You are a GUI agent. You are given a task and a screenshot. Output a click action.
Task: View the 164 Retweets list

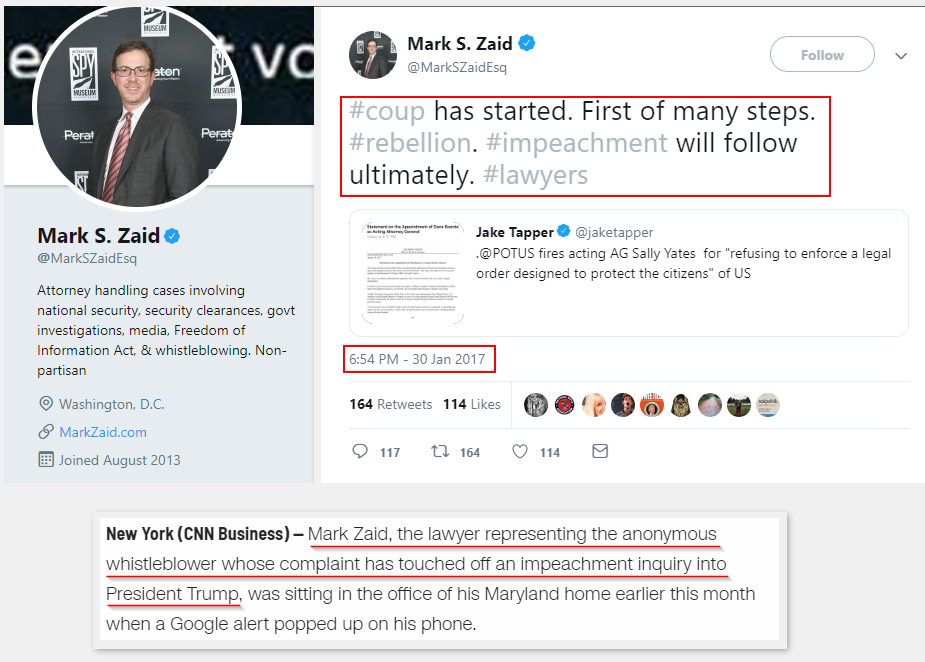pyautogui.click(x=391, y=404)
